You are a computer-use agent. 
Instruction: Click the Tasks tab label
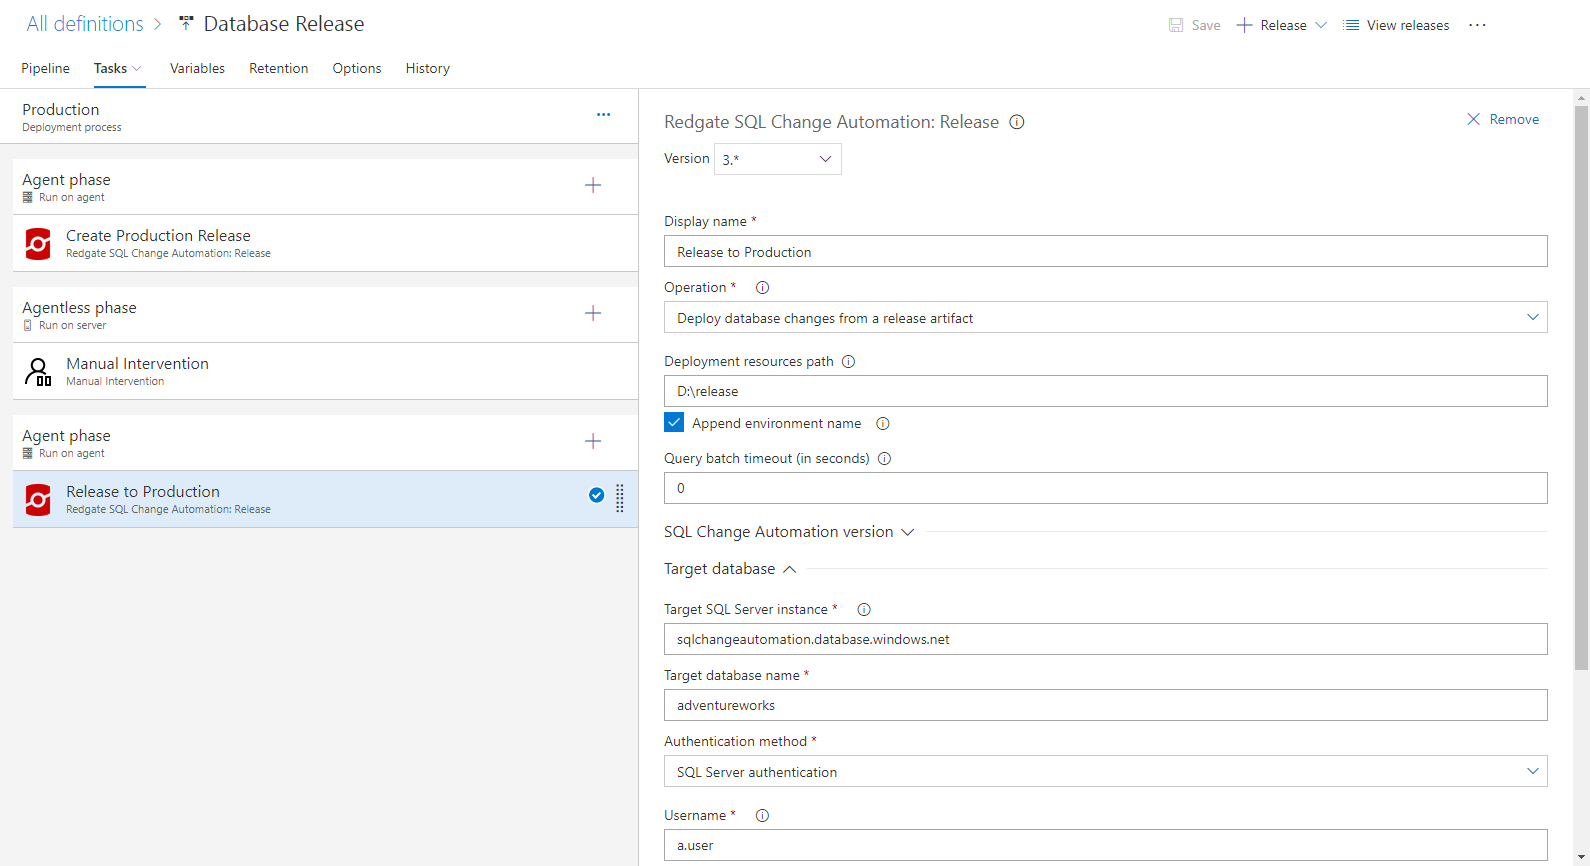point(110,68)
